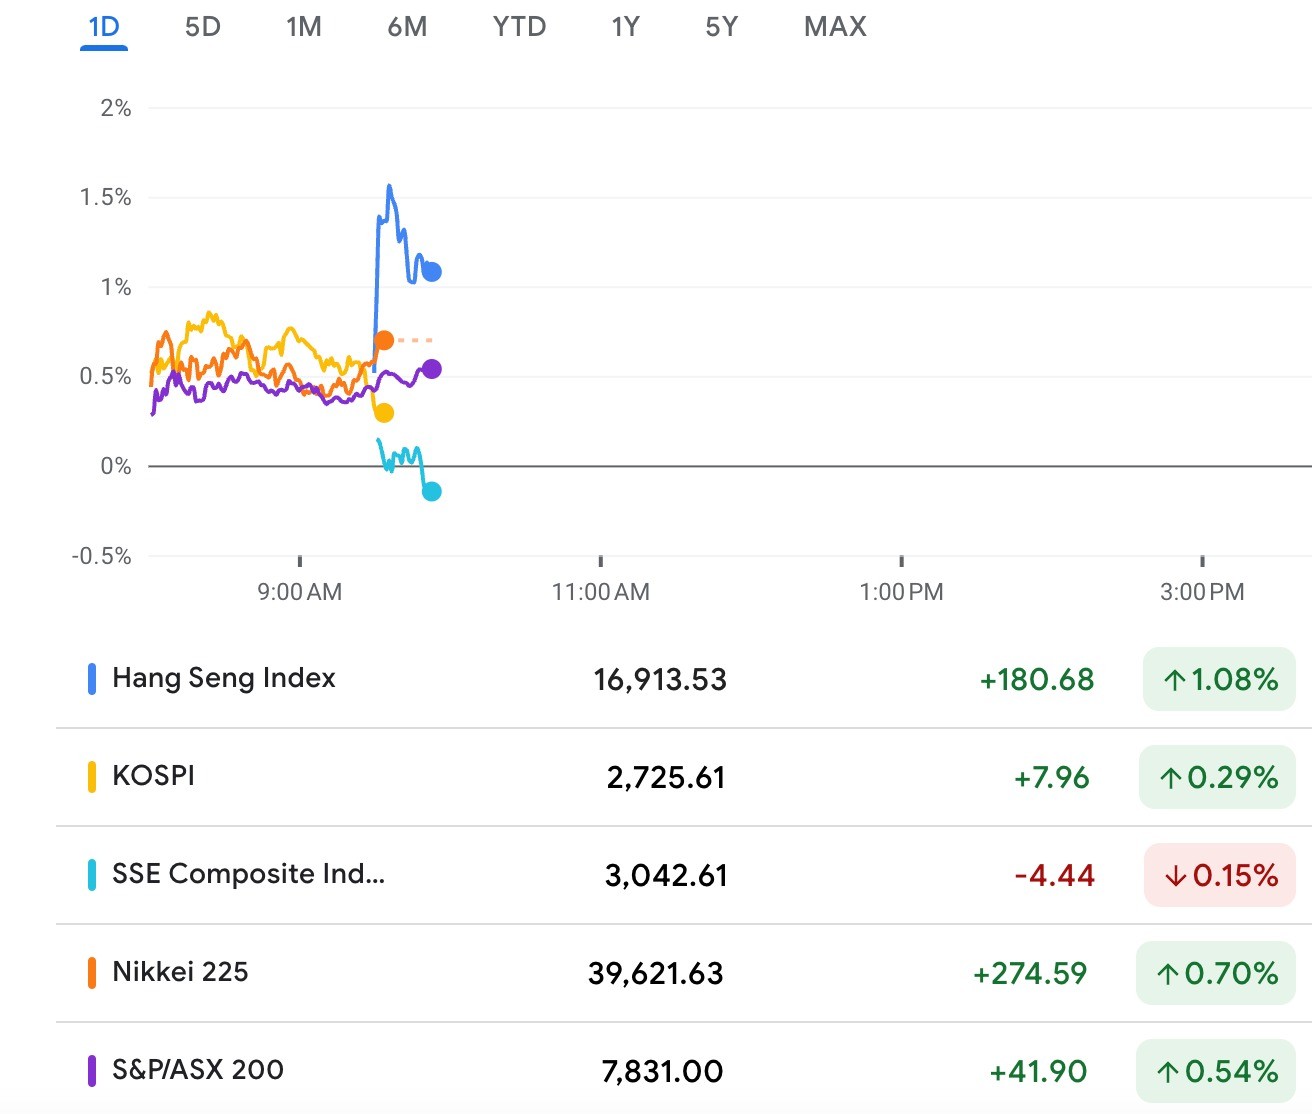This screenshot has width=1312, height=1114.
Task: Click the blue Hang Seng endpoint dot on chart
Action: [x=432, y=271]
